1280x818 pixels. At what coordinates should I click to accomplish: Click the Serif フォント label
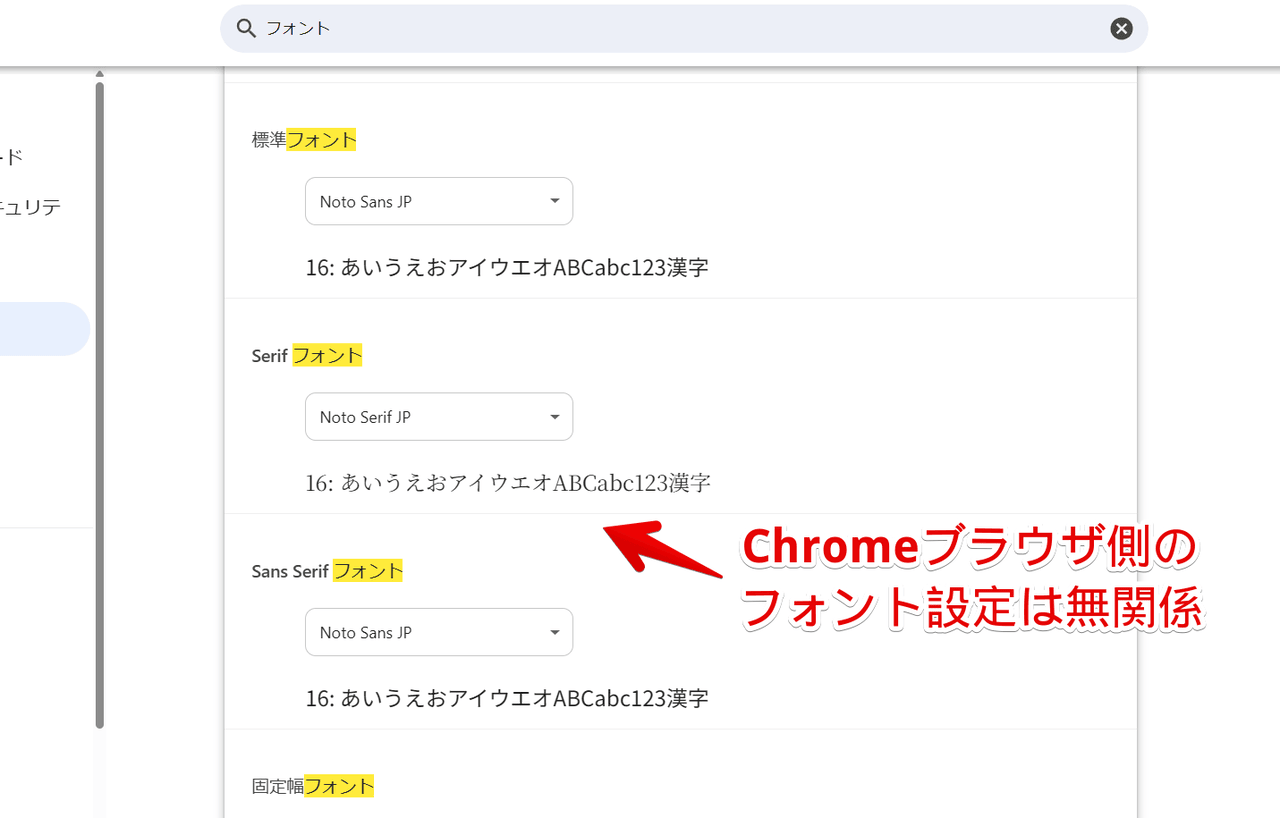pos(307,355)
